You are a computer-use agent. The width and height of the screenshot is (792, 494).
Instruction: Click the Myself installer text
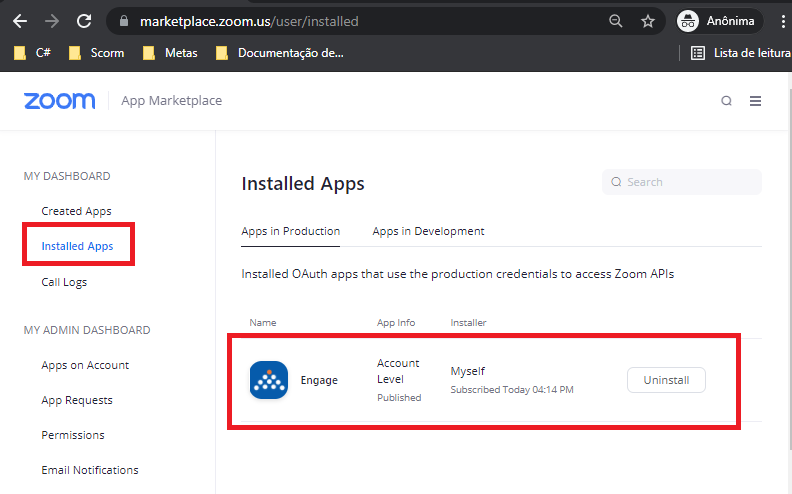click(x=468, y=371)
